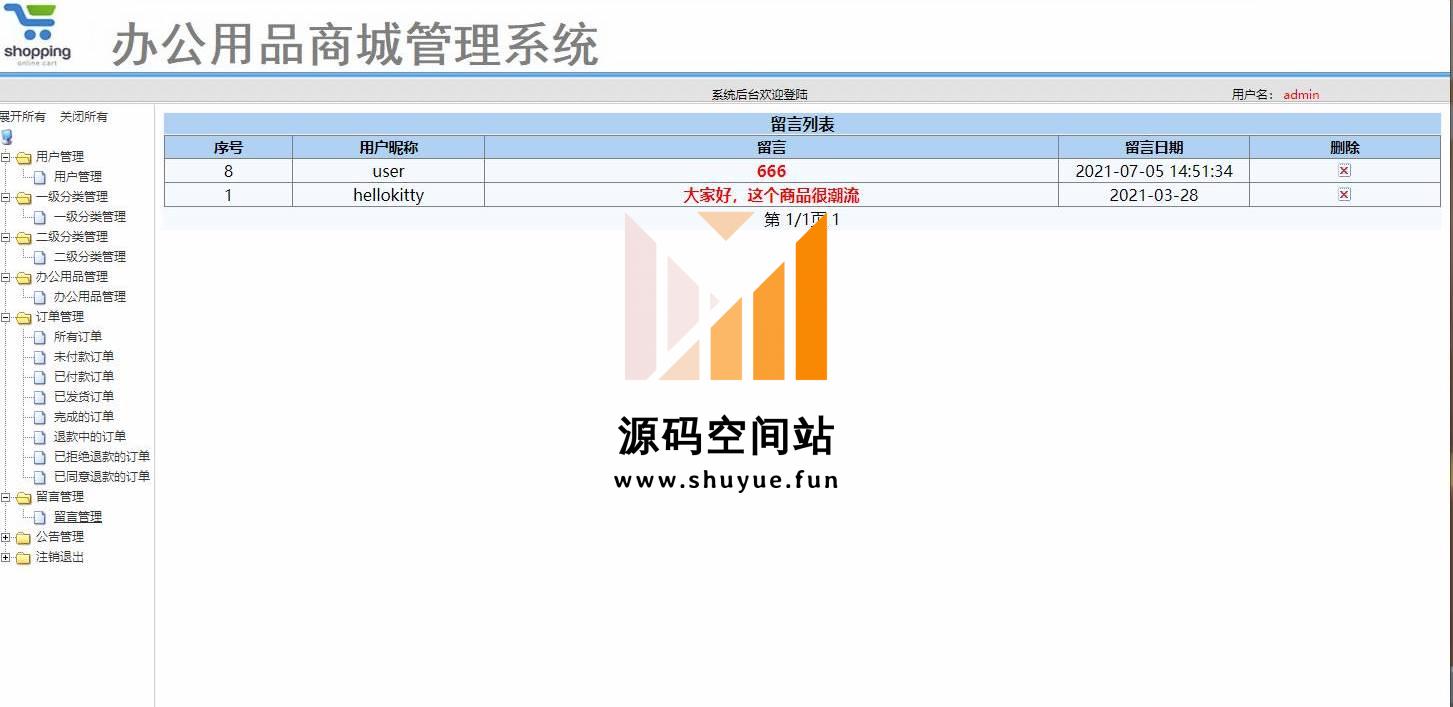Collapse the 订单管理 tree node
Image resolution: width=1453 pixels, height=707 pixels.
[x=6, y=317]
